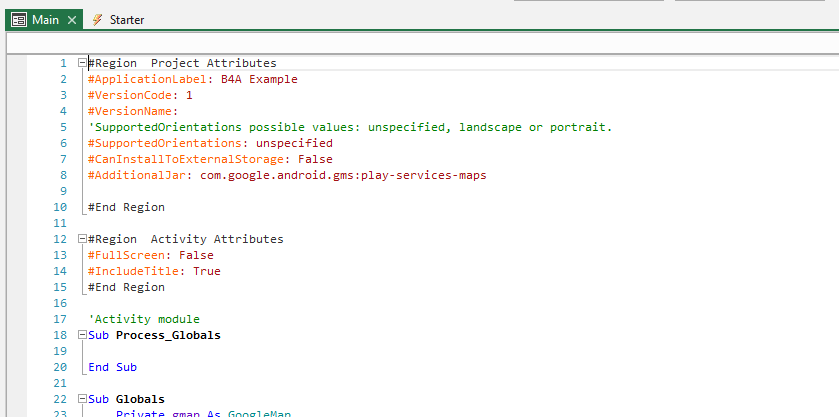Viewport: 839px width, 417px height.
Task: Click the Starter service lightning icon
Action: pos(97,20)
